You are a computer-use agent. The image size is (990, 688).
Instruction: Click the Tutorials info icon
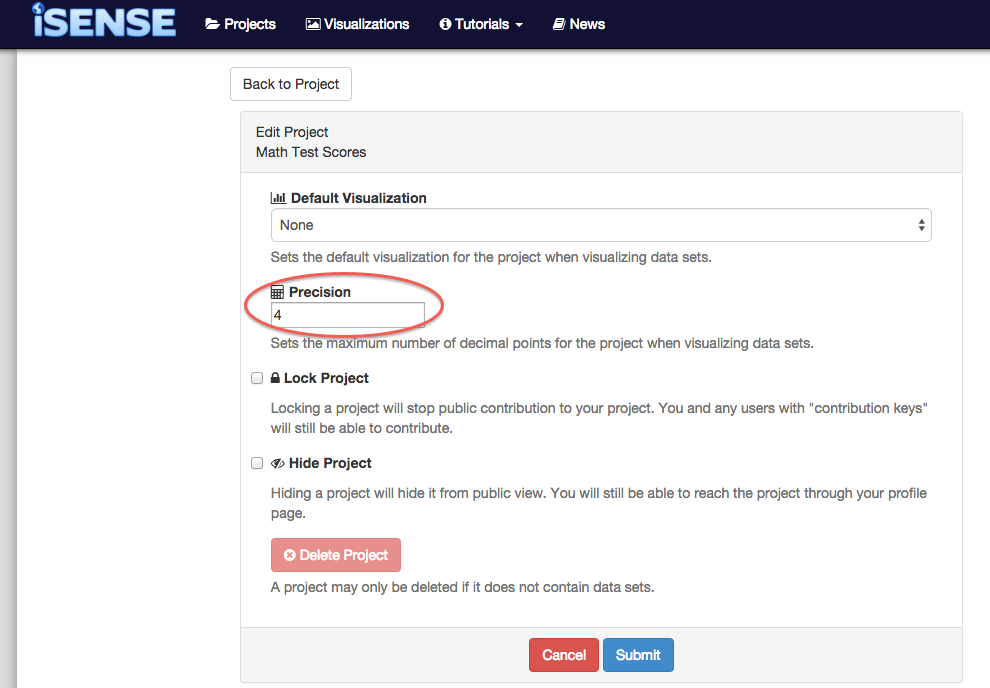445,24
